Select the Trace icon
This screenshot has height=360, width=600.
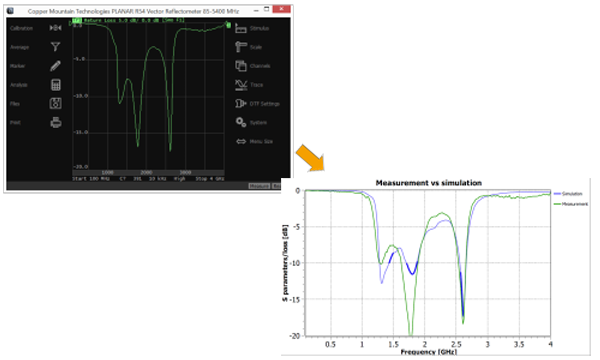tap(241, 85)
